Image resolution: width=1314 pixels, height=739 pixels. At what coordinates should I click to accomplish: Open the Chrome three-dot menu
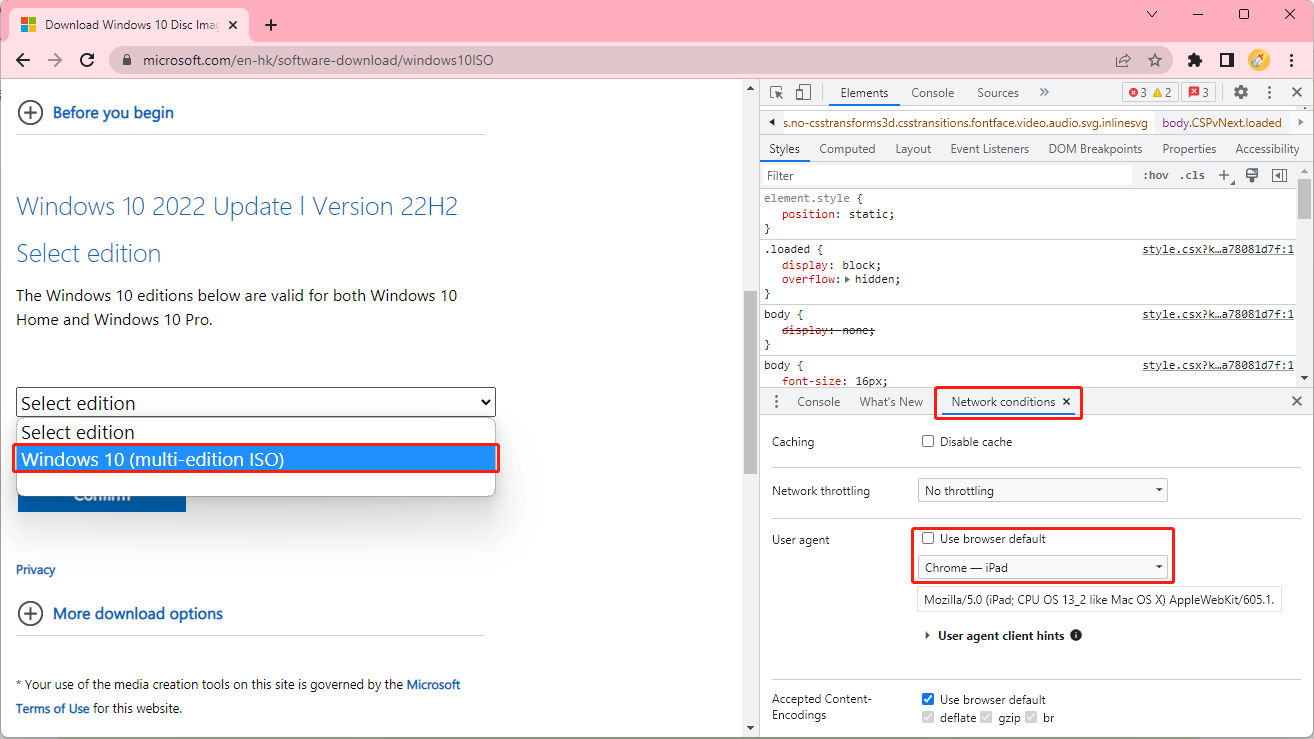(1290, 60)
